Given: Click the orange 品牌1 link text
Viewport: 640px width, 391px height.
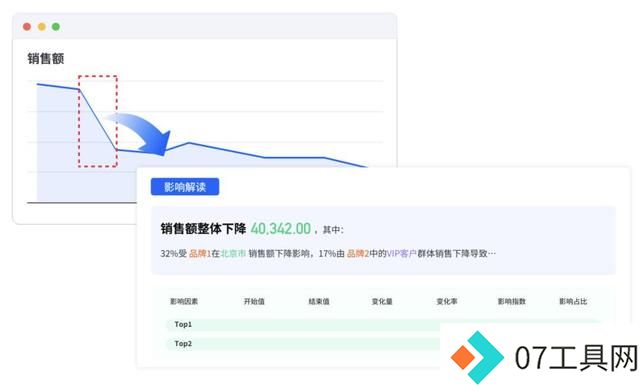Looking at the screenshot, I should [200, 253].
